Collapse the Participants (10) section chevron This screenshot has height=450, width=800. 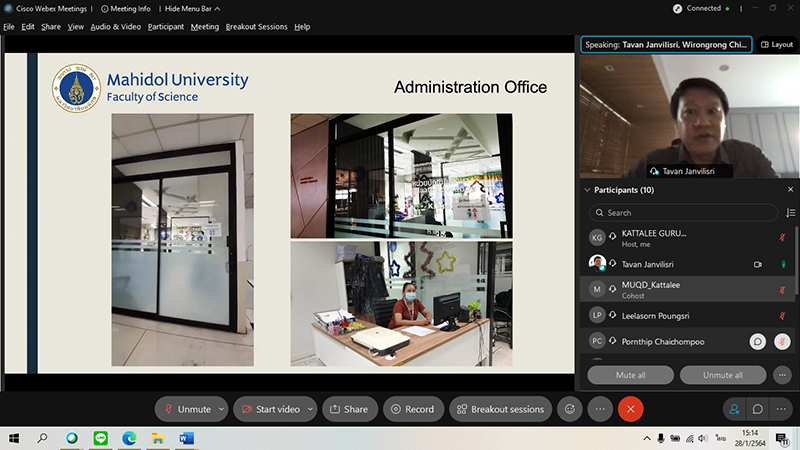pyautogui.click(x=586, y=189)
